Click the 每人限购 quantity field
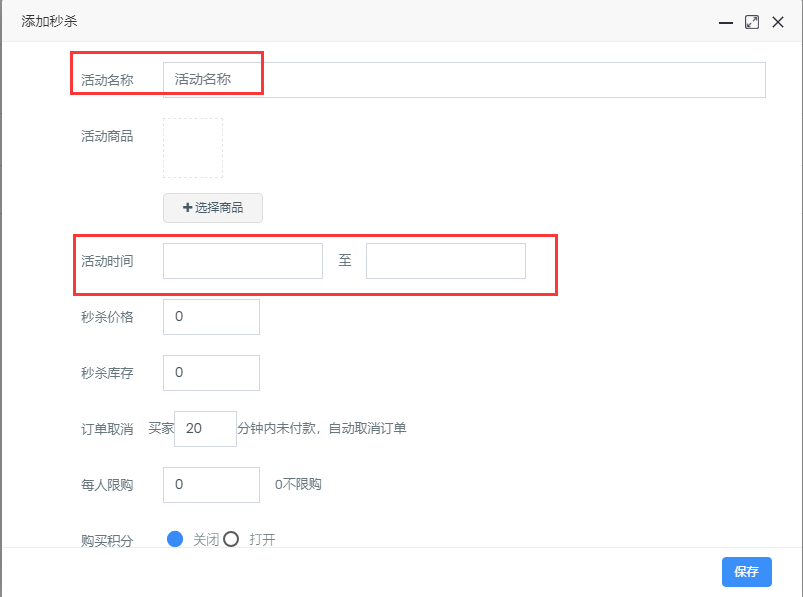Image resolution: width=803 pixels, height=597 pixels. 212,485
